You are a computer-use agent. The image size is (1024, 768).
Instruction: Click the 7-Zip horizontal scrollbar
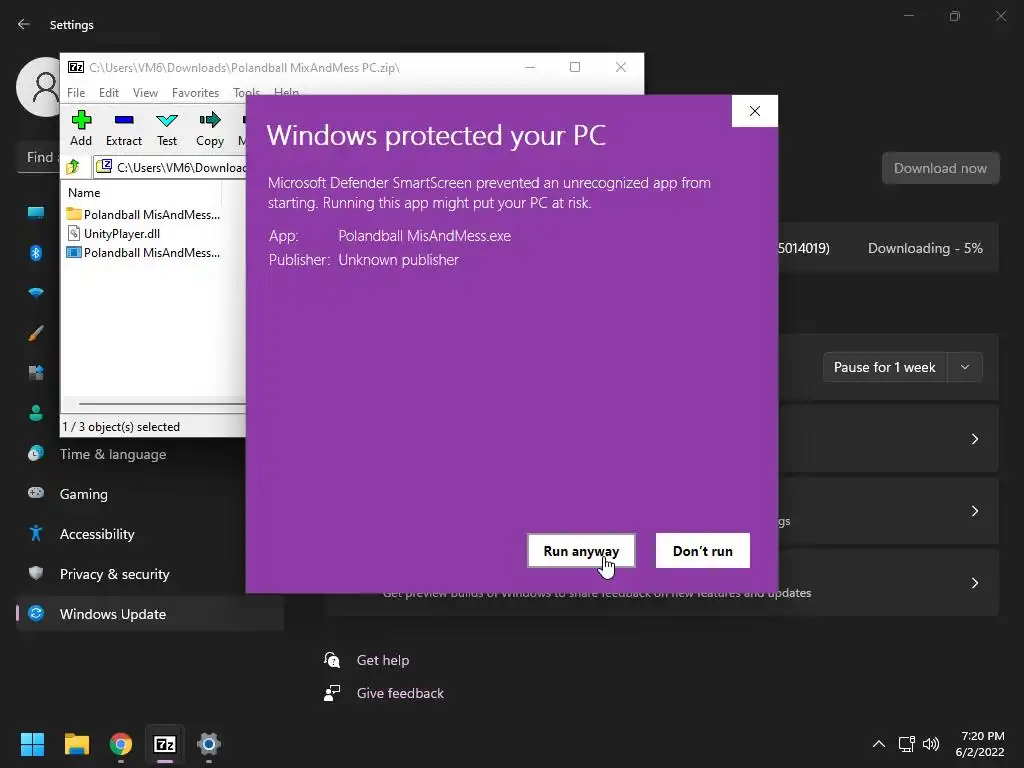point(161,404)
